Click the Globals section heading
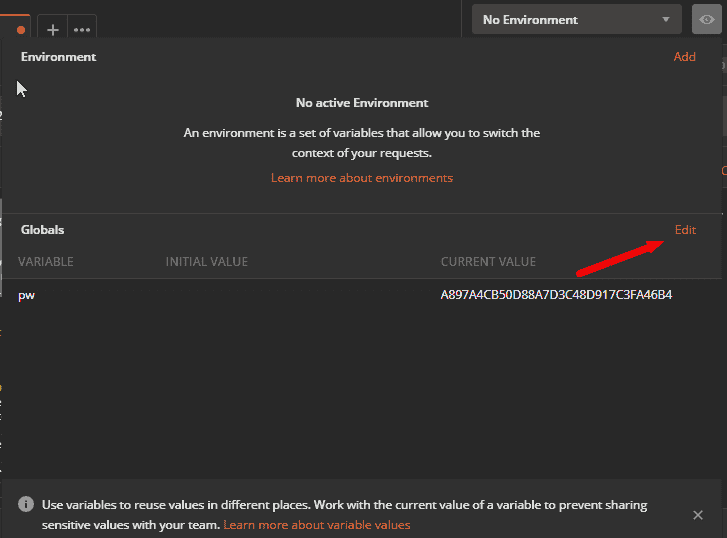The height and width of the screenshot is (538, 727). point(42,230)
